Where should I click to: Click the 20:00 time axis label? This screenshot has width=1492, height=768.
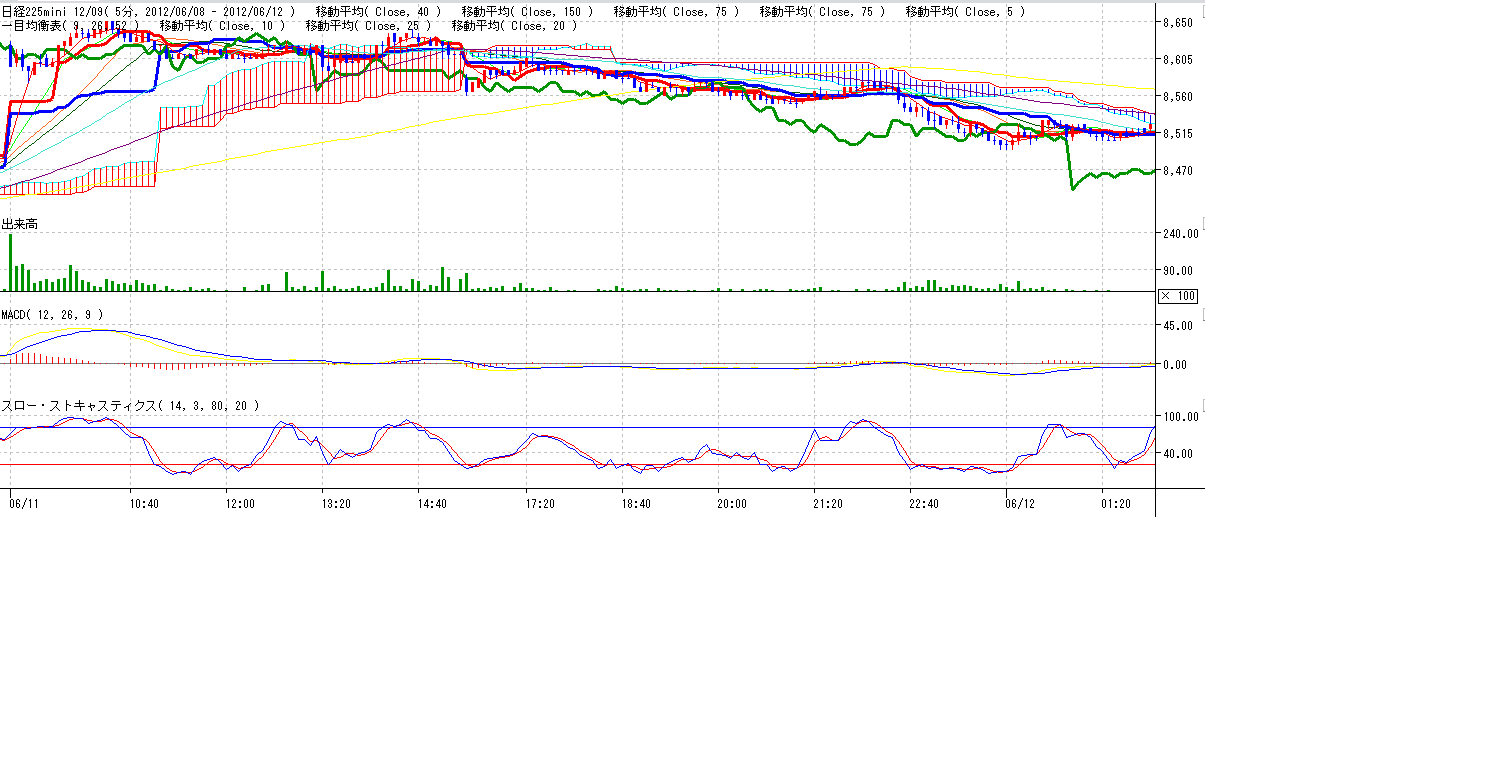[x=732, y=504]
